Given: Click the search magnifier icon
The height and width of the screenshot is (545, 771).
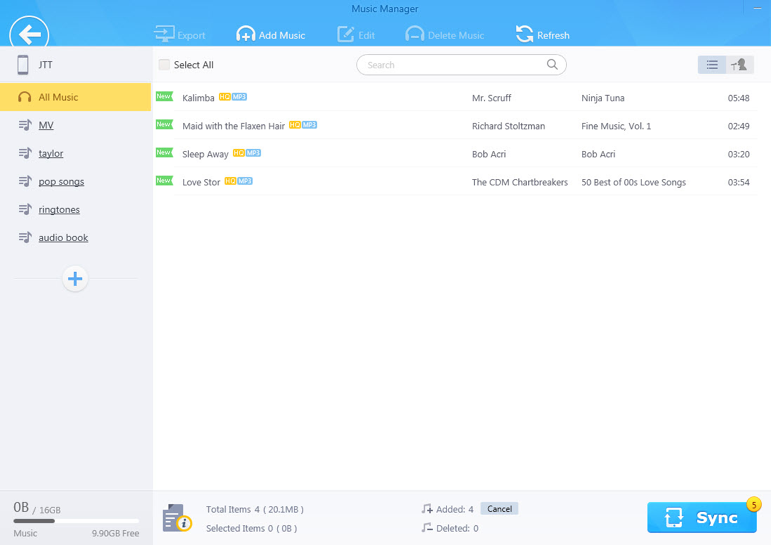Looking at the screenshot, I should coord(552,64).
